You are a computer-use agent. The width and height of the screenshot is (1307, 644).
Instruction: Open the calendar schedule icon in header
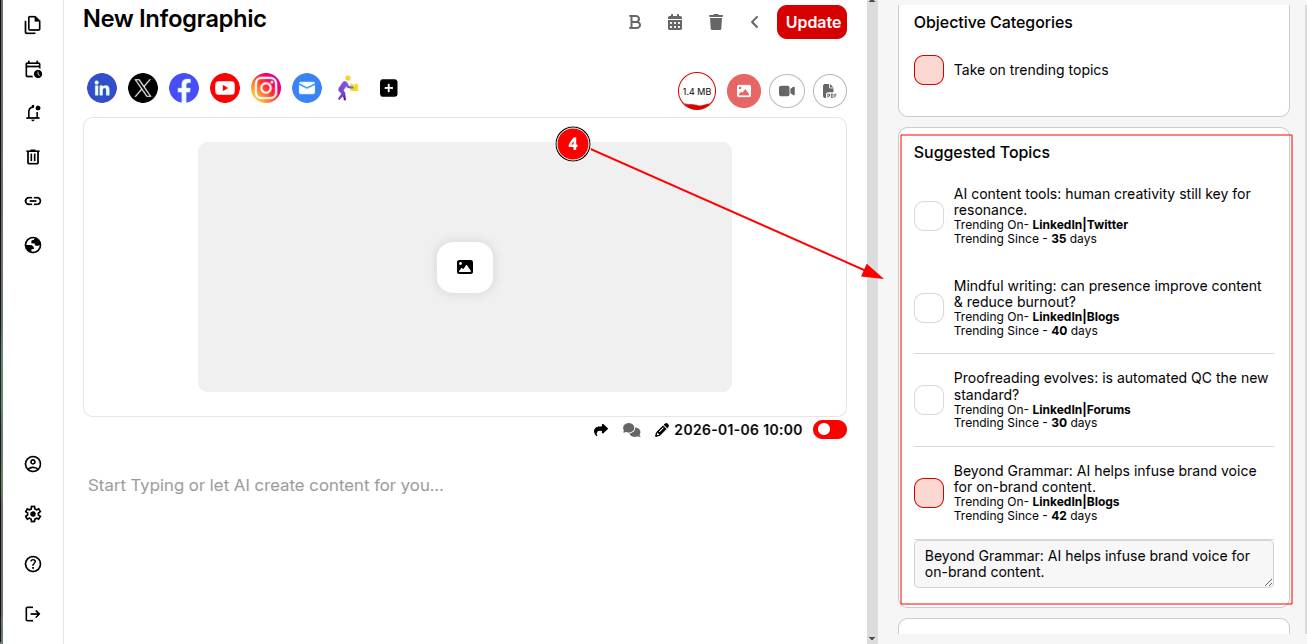pyautogui.click(x=675, y=22)
